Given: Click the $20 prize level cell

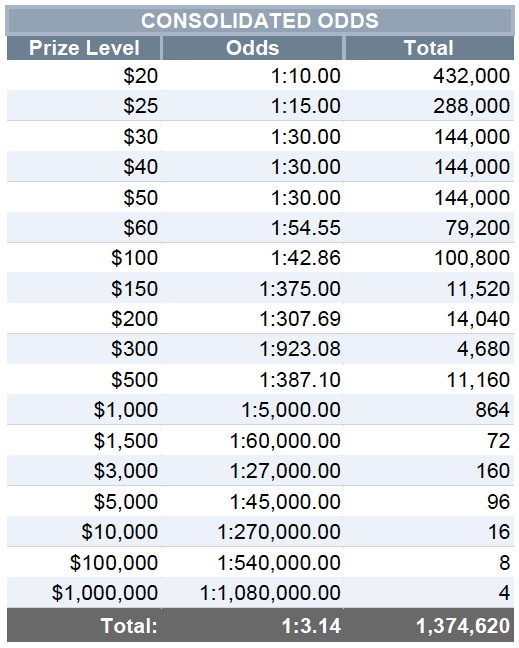Looking at the screenshot, I should coord(84,76).
